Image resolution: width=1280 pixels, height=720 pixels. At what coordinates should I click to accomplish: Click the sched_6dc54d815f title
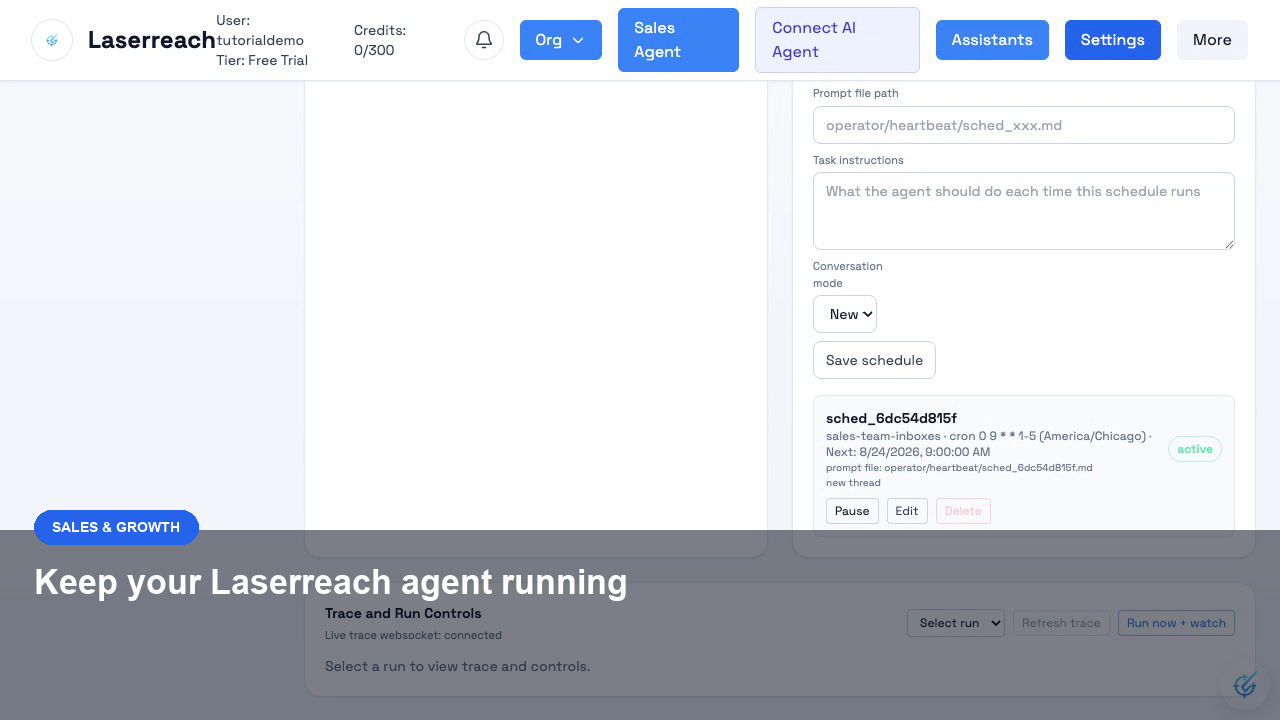(x=891, y=418)
